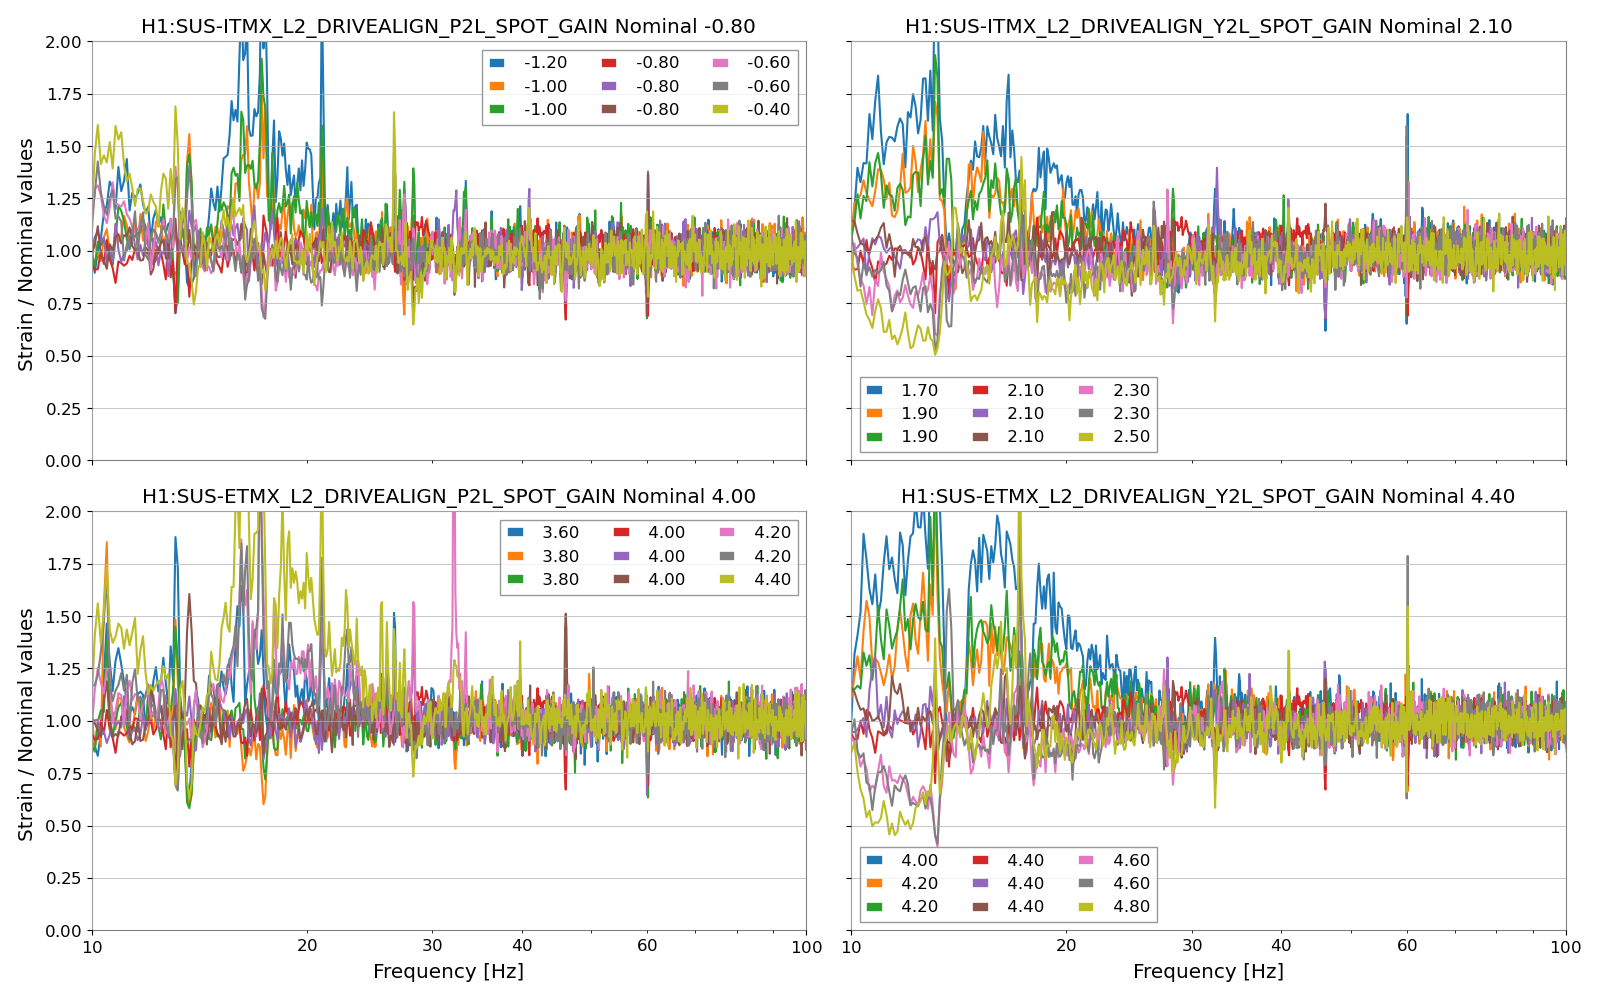Click Strain / Nominal values label on ETMX P2L plot
The image size is (1600, 1000).
click(x=26, y=724)
